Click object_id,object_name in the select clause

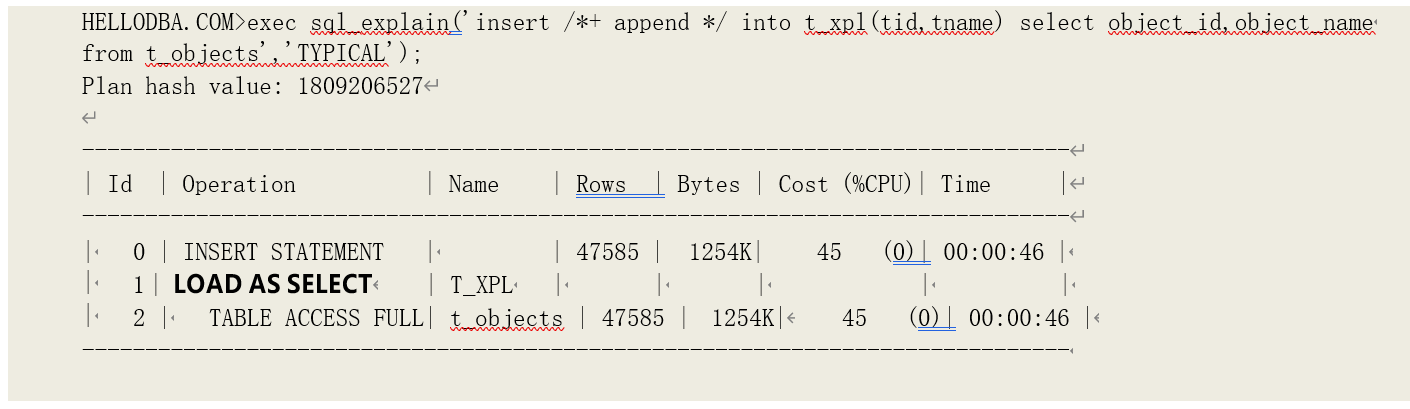tap(1241, 23)
